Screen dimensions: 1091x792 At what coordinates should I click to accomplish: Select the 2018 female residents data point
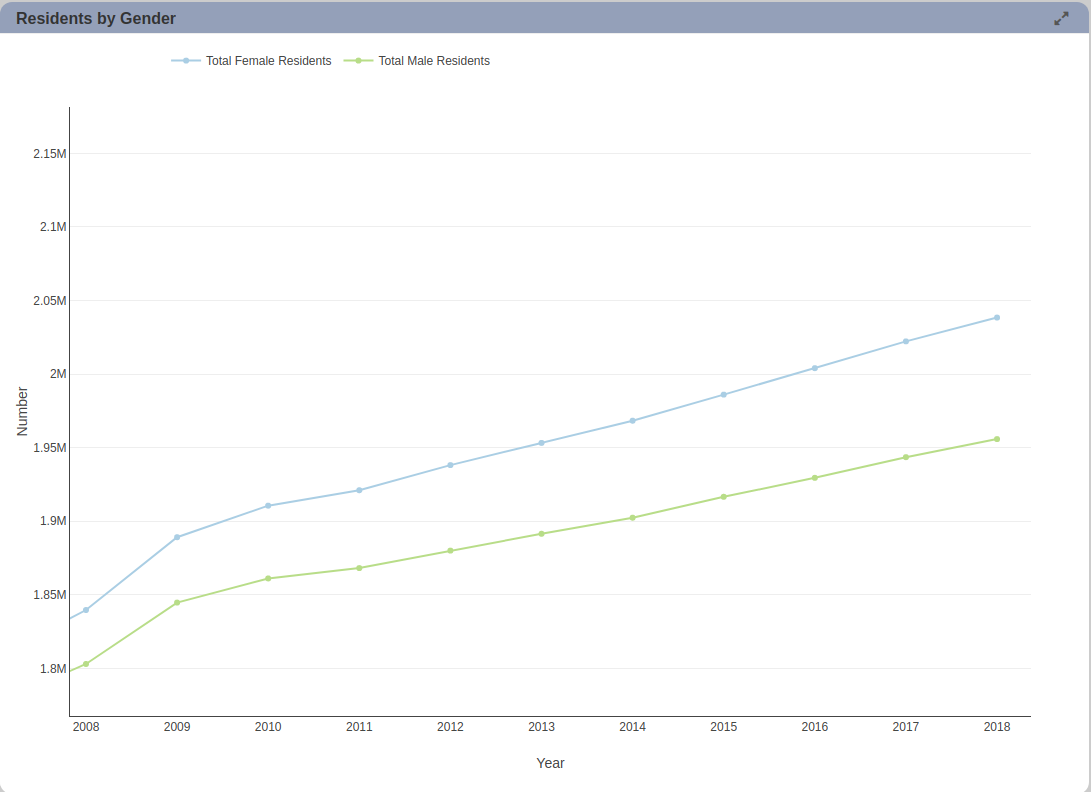(x=997, y=317)
